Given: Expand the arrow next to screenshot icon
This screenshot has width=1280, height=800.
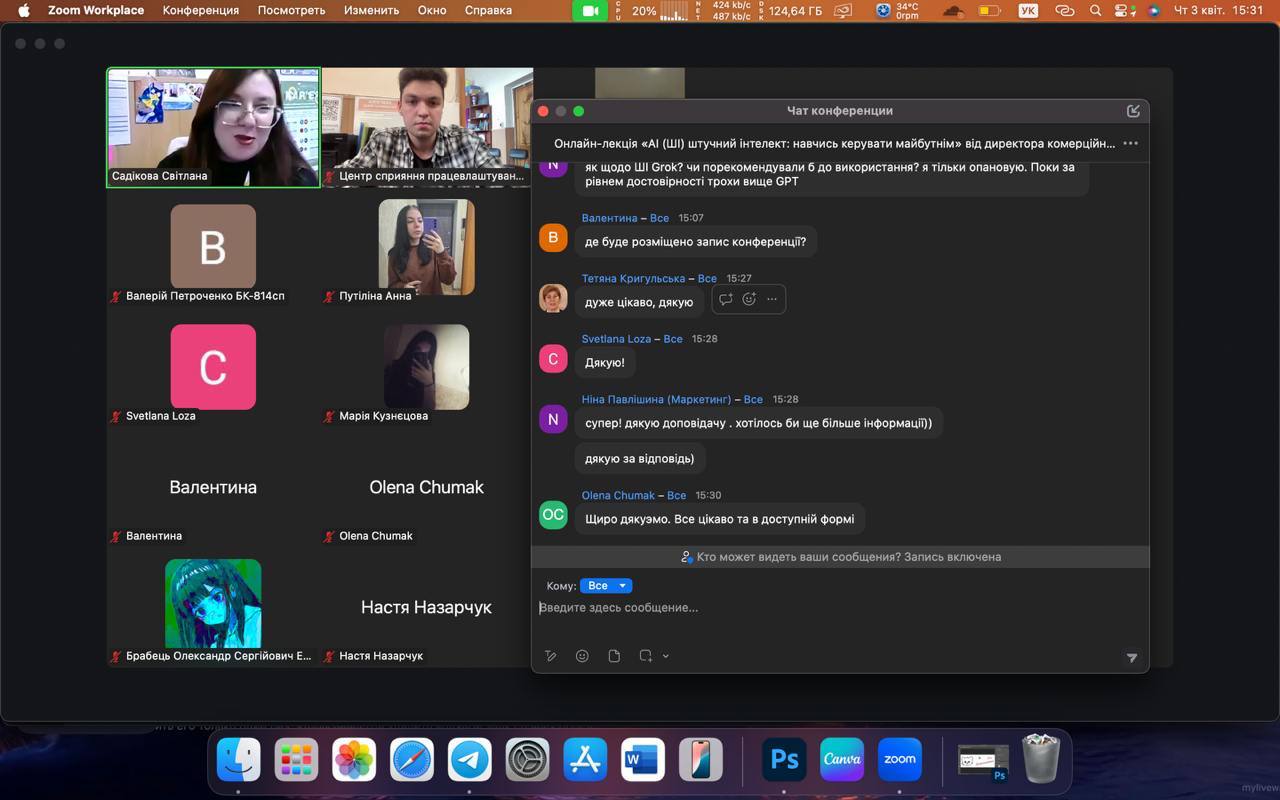Looking at the screenshot, I should click(666, 656).
